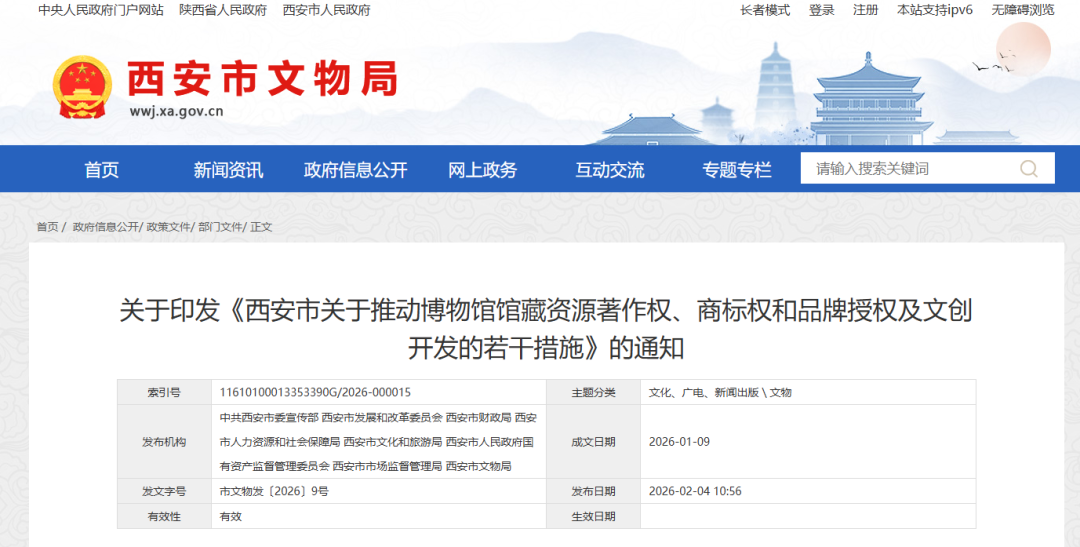Toggle 无障碍浏览 accessibility mode
This screenshot has height=547, width=1080.
[1022, 10]
